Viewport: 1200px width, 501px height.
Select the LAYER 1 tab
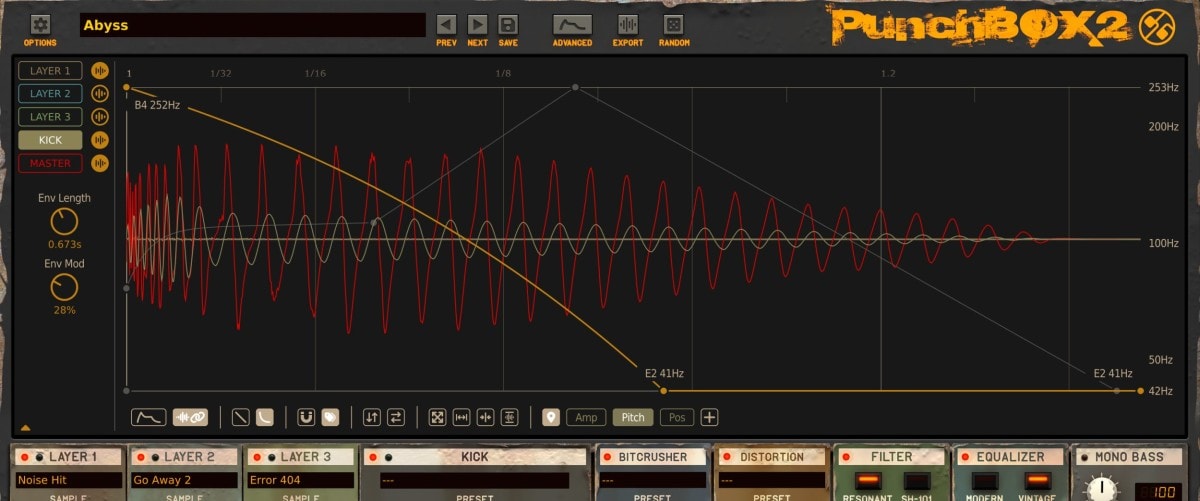coord(50,71)
